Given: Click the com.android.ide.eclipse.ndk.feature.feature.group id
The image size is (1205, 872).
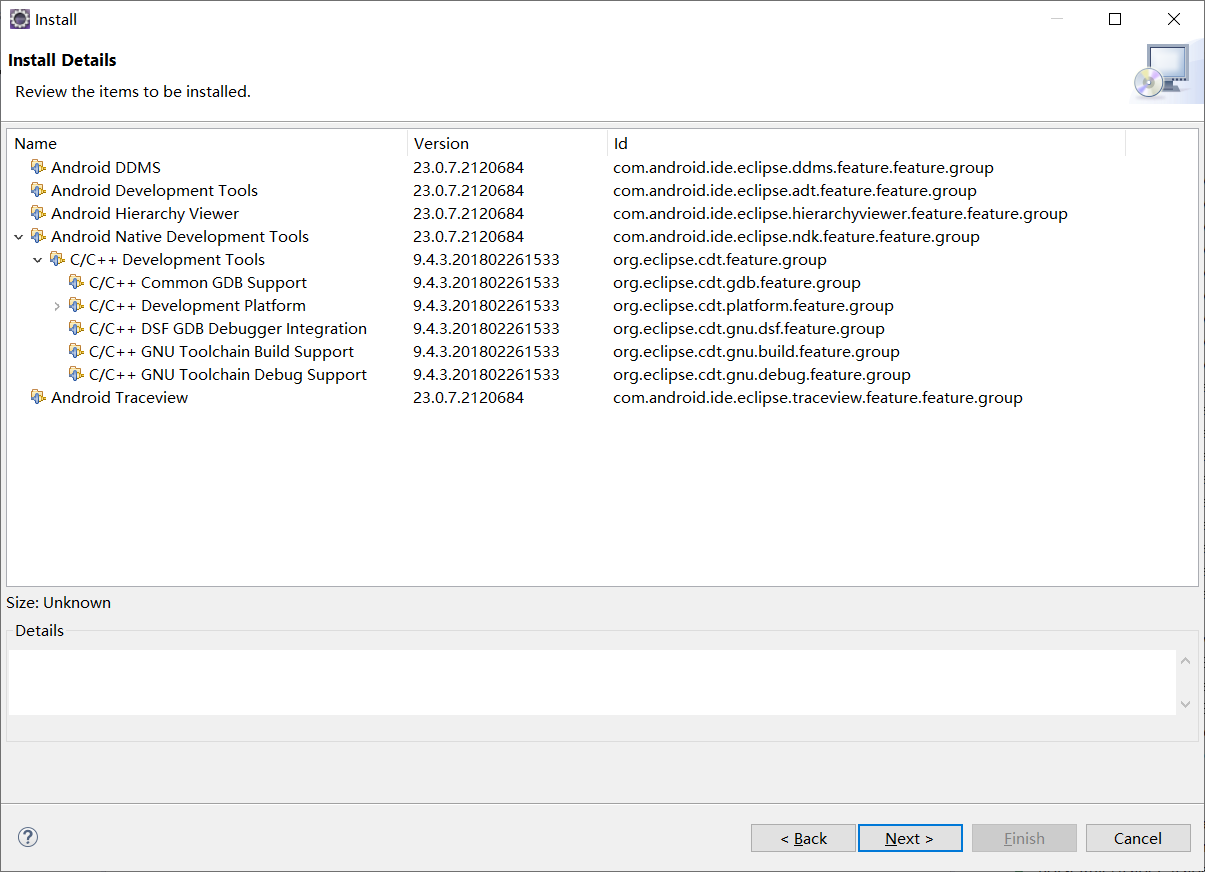Looking at the screenshot, I should (x=796, y=236).
